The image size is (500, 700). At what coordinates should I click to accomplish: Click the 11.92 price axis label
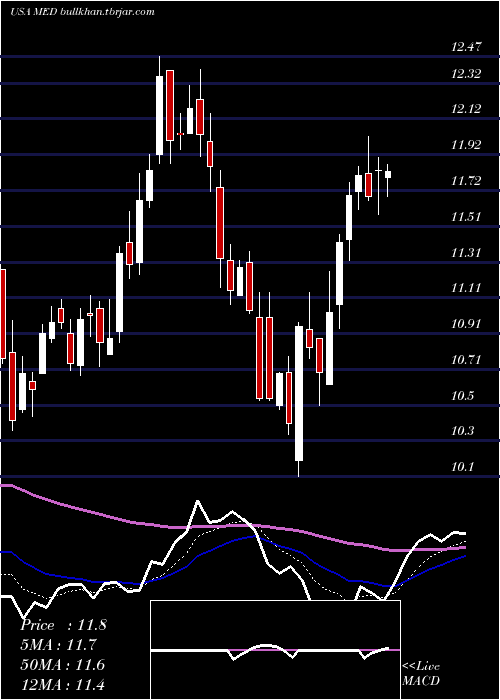point(466,145)
